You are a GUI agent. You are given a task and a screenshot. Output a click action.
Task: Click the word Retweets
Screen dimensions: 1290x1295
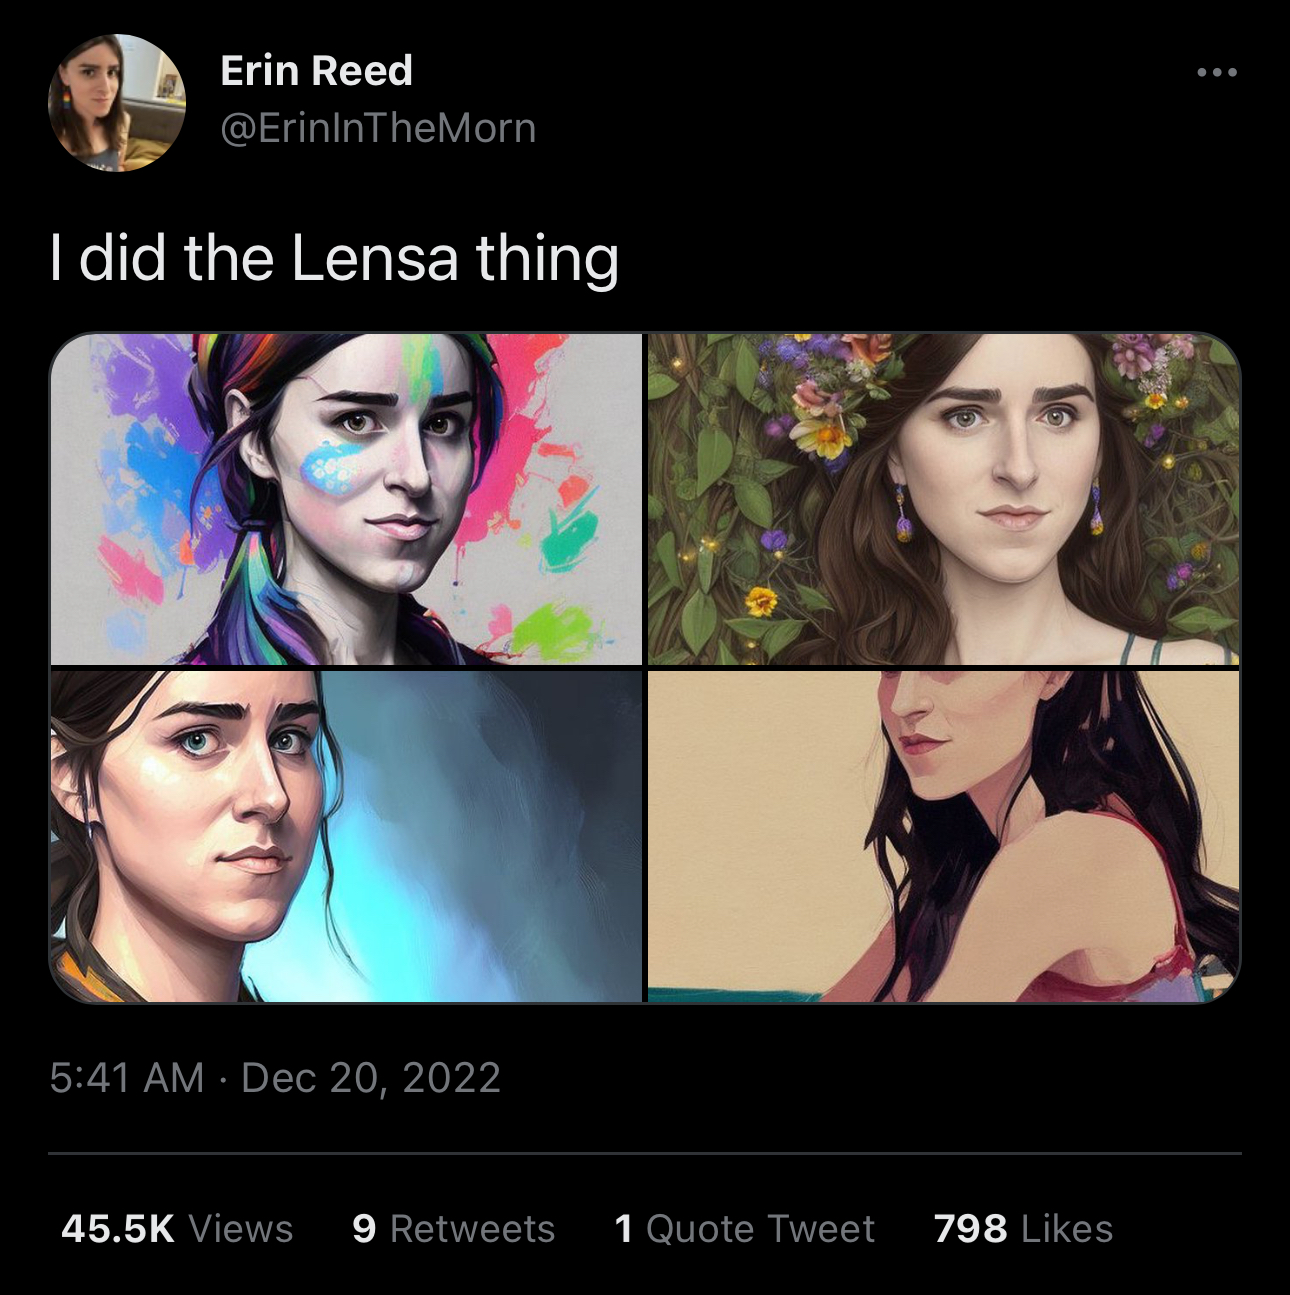point(472,1229)
